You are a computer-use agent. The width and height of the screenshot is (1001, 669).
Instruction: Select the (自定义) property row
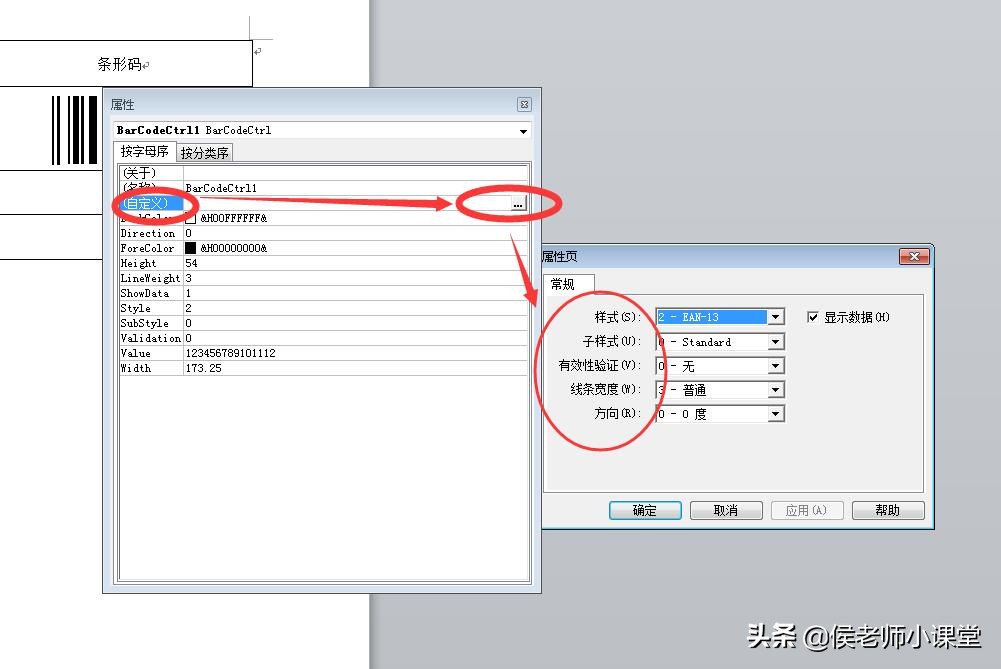(323, 204)
